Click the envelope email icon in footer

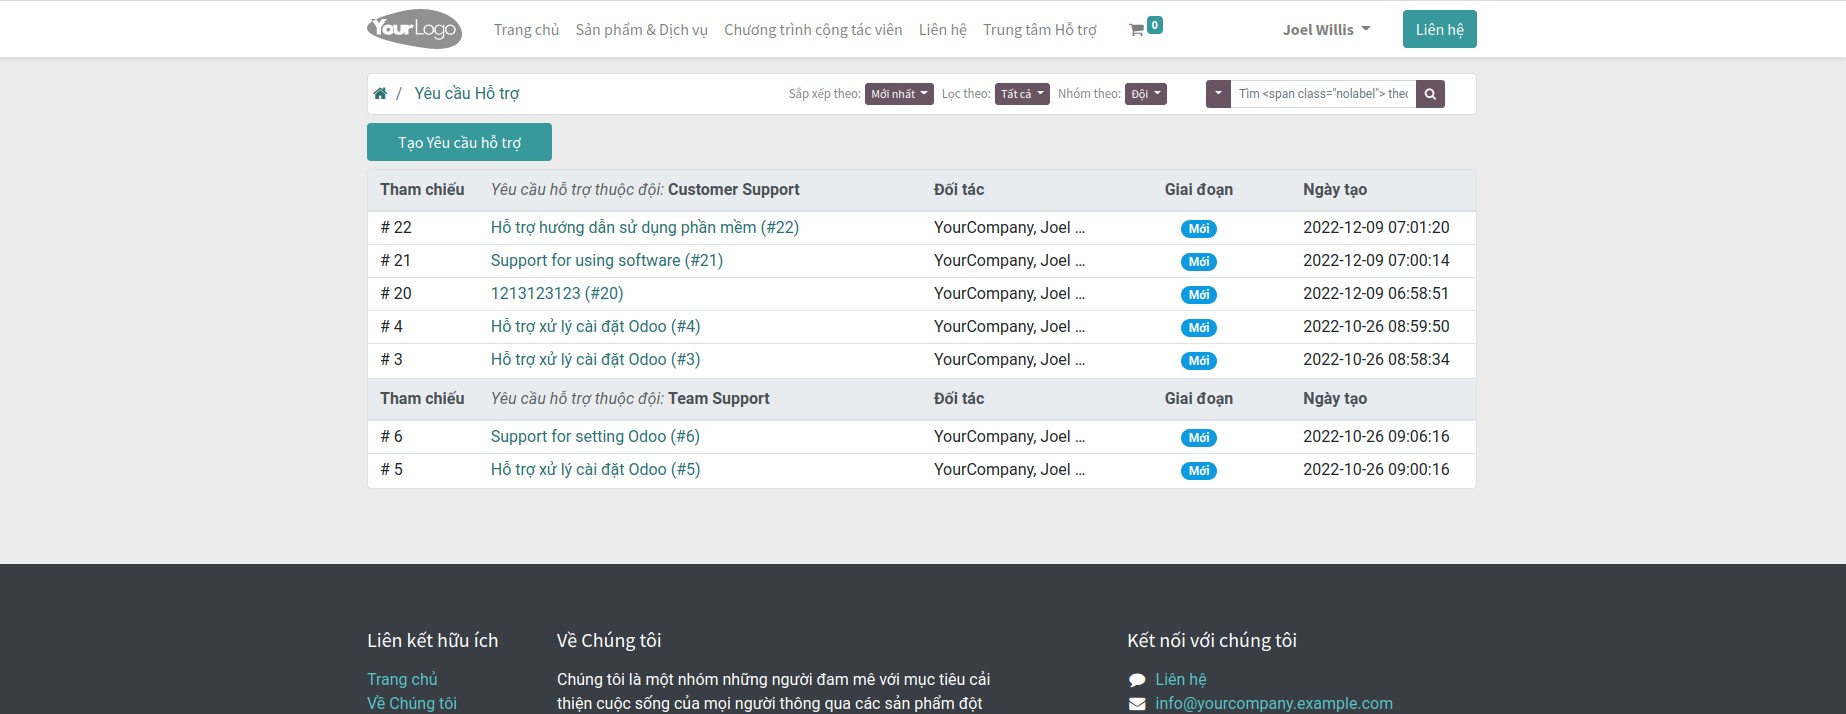point(1137,704)
